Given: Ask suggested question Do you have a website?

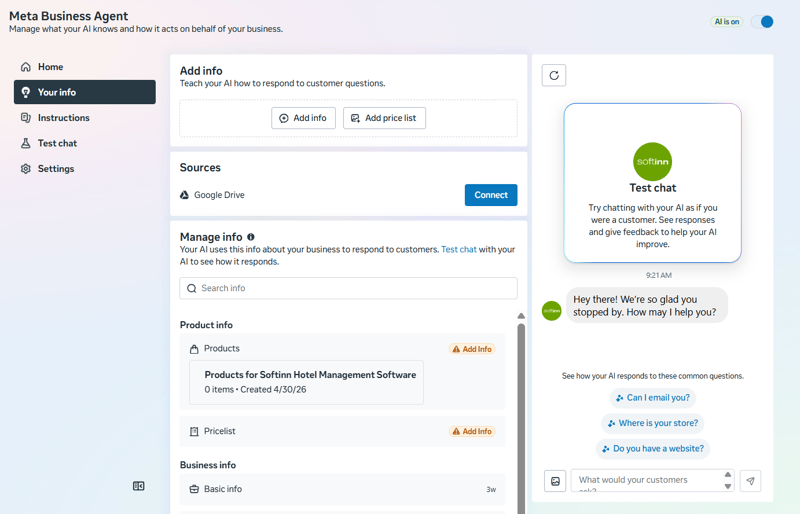Looking at the screenshot, I should pyautogui.click(x=653, y=449).
